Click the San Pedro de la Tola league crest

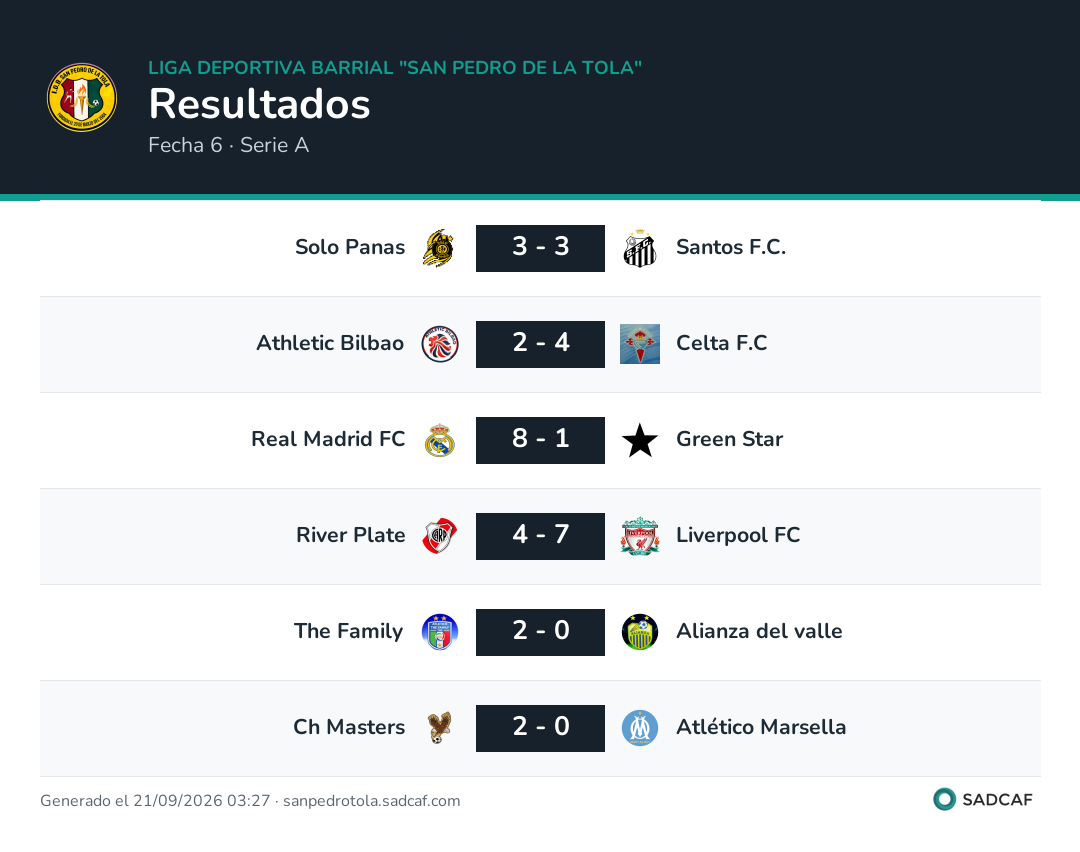pos(82,97)
